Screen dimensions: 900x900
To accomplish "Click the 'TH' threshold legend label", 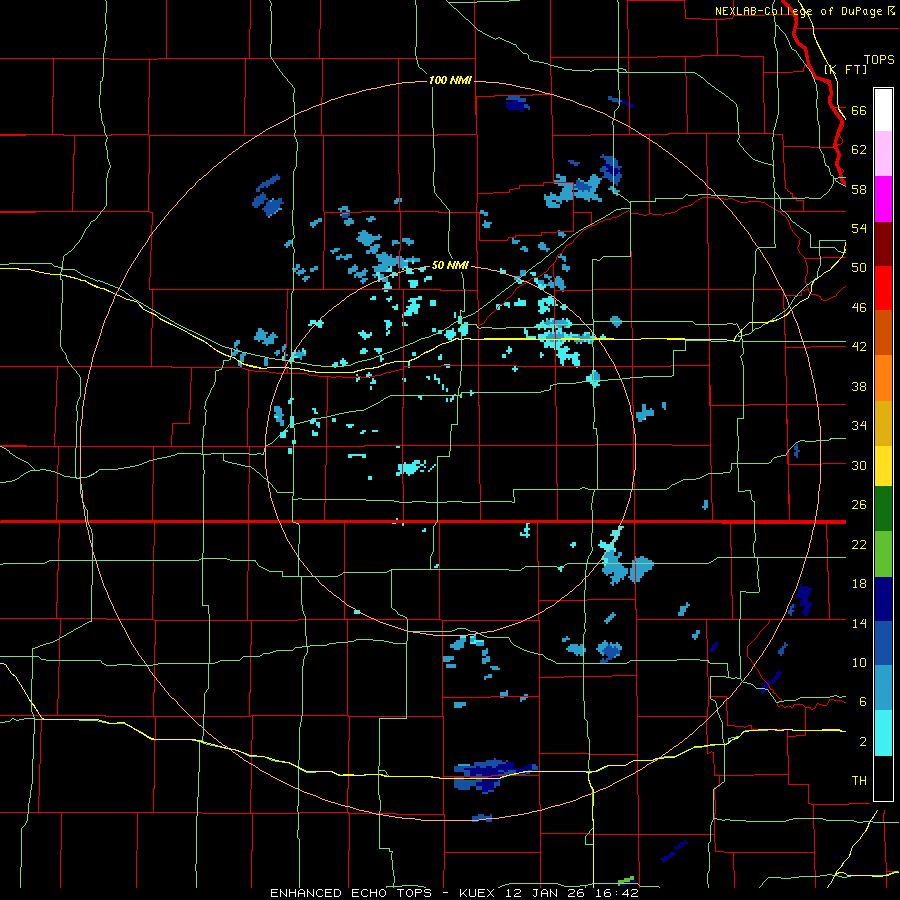I will 859,780.
